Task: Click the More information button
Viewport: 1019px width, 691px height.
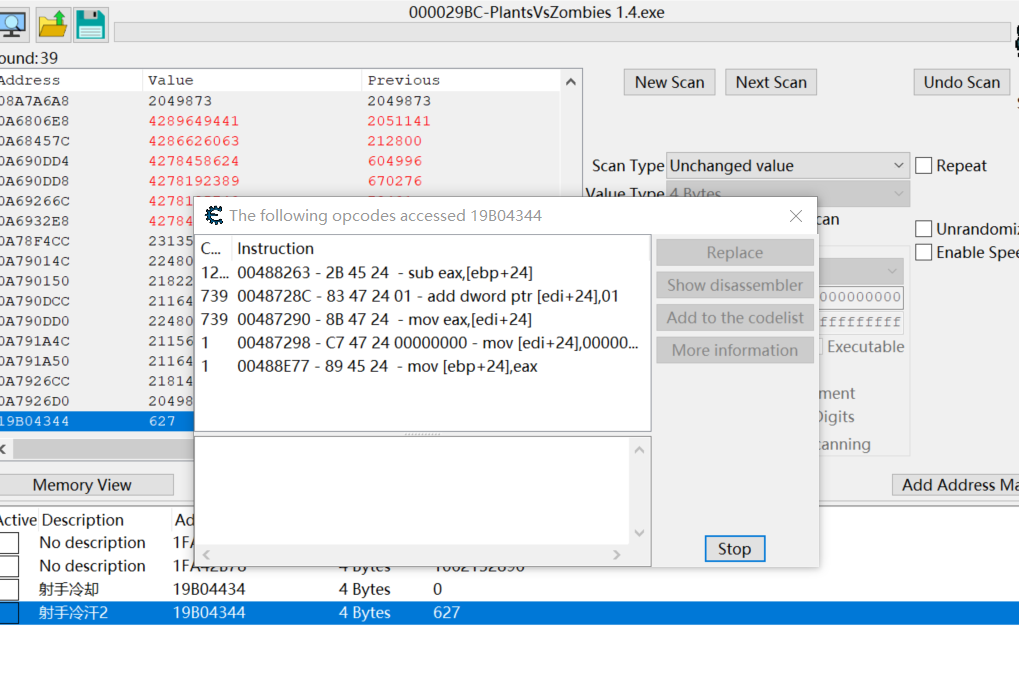Action: pyautogui.click(x=735, y=350)
